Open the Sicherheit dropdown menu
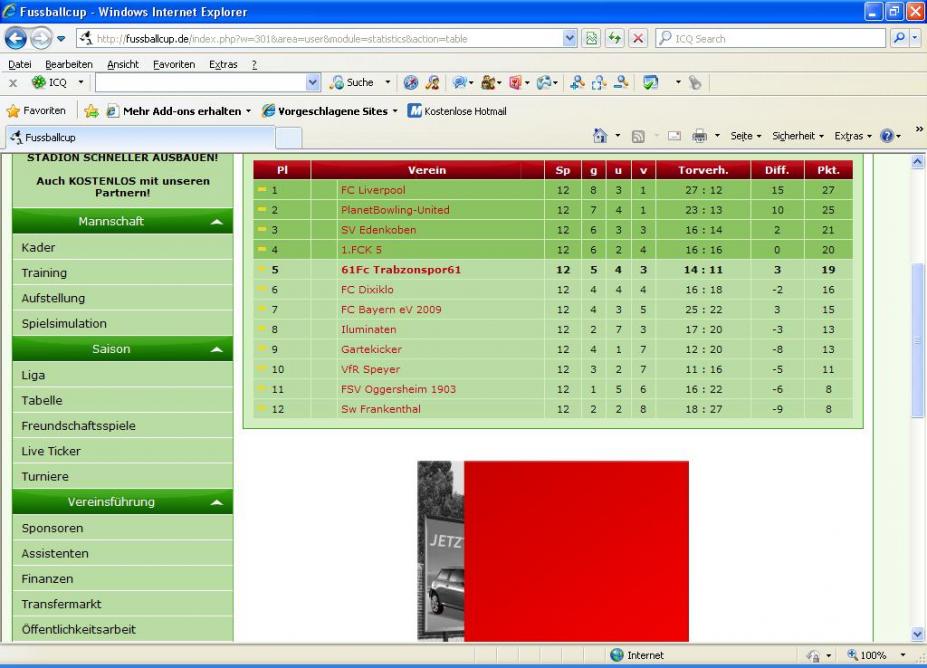927x668 pixels. point(798,136)
